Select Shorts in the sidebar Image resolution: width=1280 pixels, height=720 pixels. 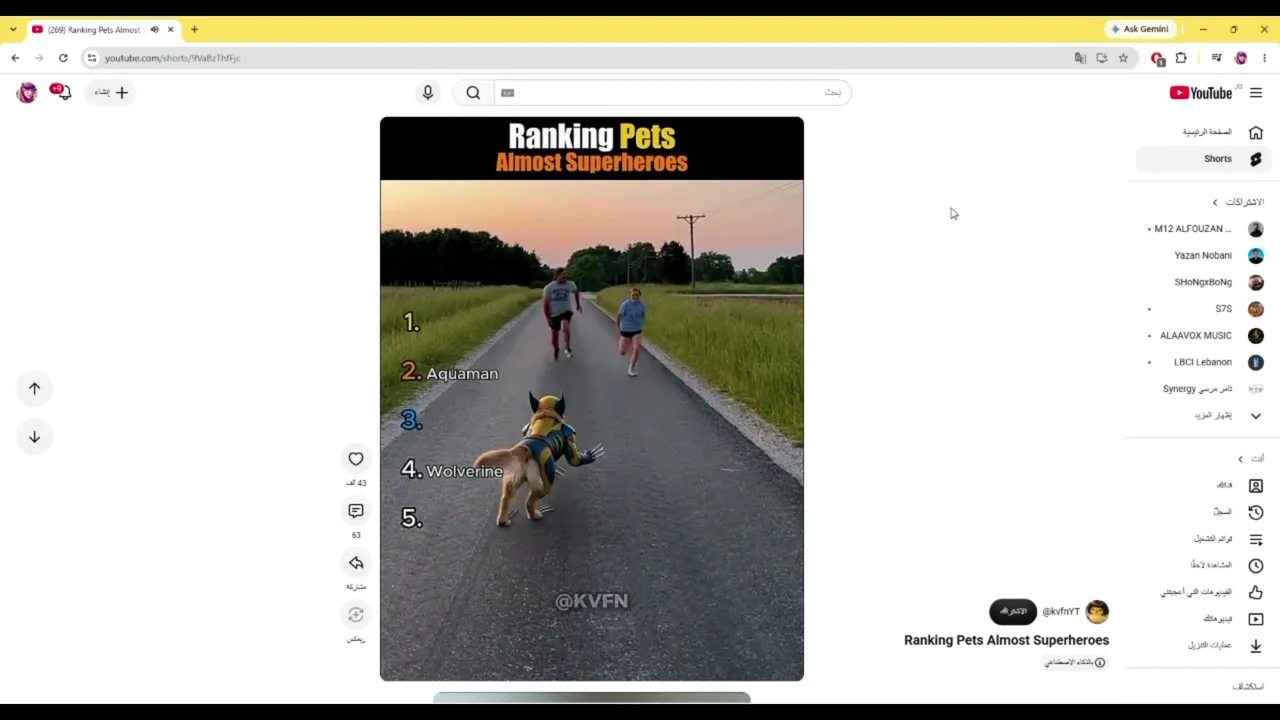pyautogui.click(x=1202, y=159)
